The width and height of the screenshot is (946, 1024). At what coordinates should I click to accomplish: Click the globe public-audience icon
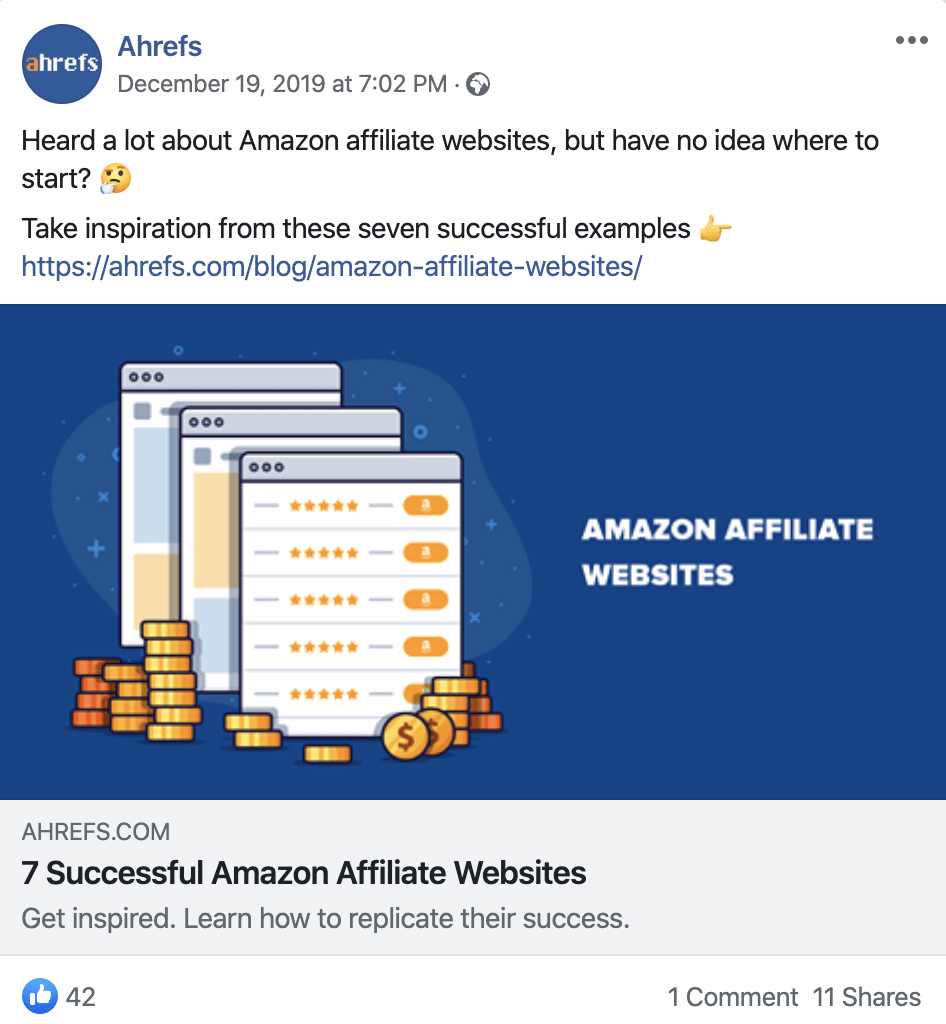coord(477,84)
